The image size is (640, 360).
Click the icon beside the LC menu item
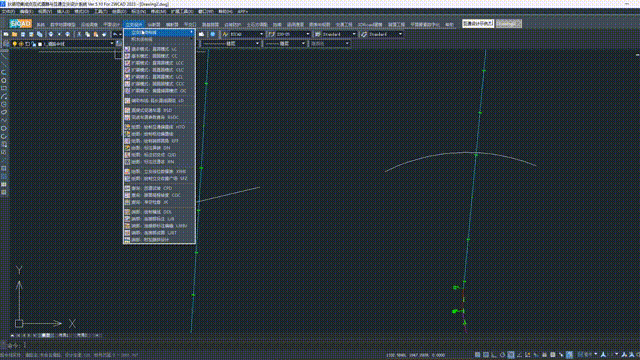(127, 49)
